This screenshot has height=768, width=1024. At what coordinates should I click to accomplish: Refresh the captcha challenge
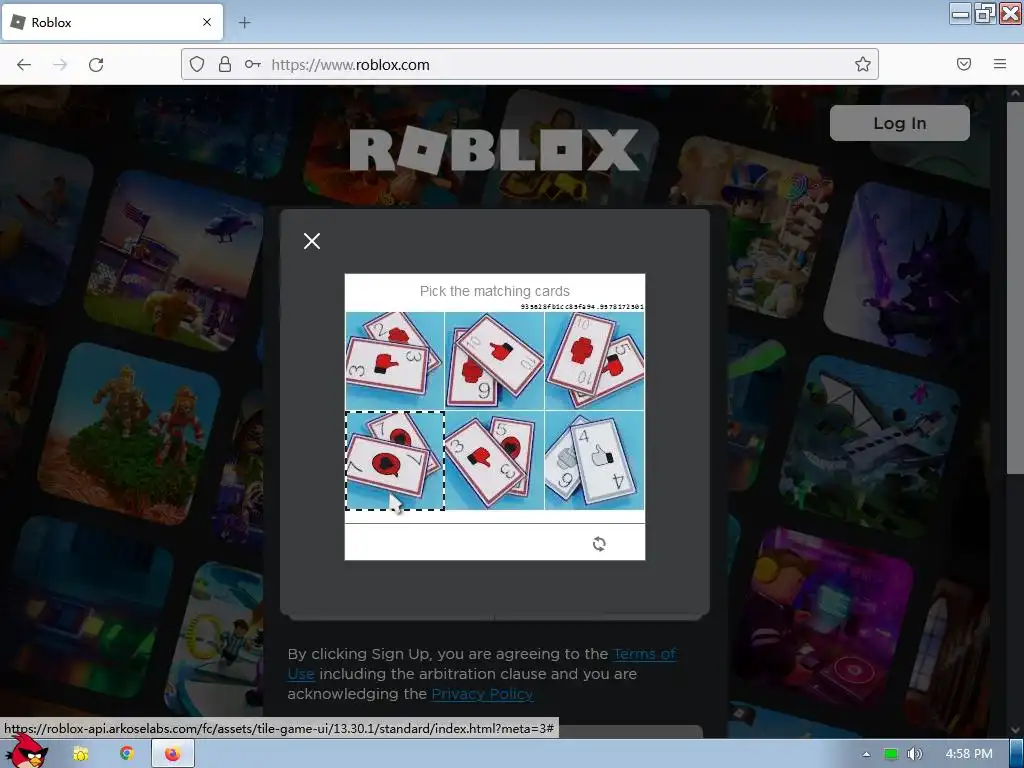[x=599, y=543]
